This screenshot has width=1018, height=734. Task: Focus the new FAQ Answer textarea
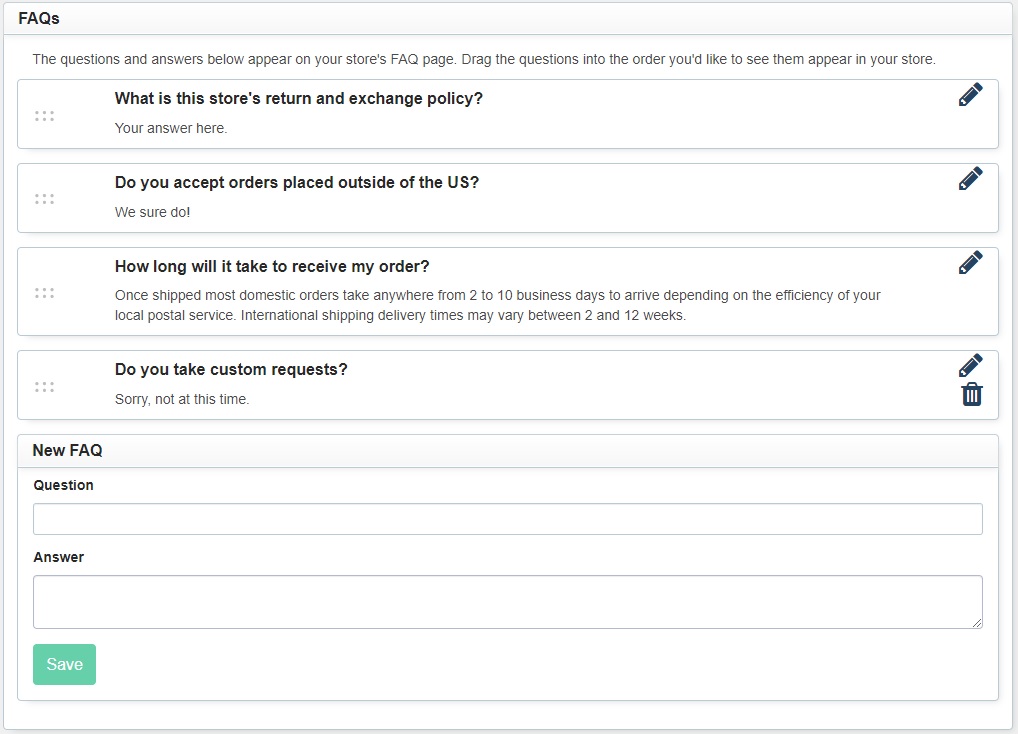click(508, 602)
